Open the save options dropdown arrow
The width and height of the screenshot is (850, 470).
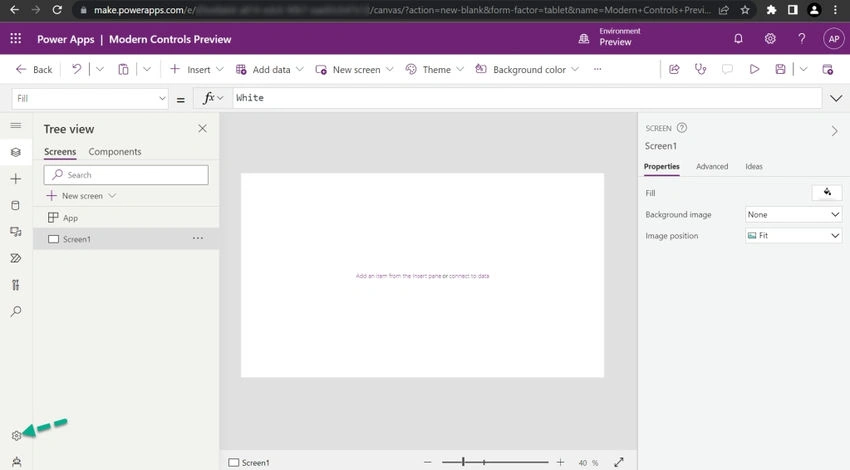coord(803,69)
